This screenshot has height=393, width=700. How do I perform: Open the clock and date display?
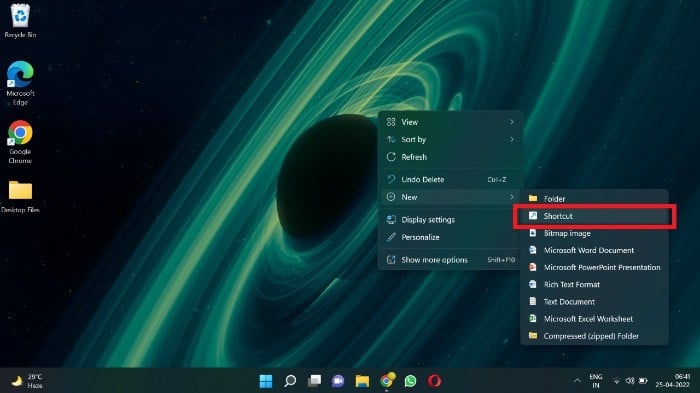tap(673, 381)
